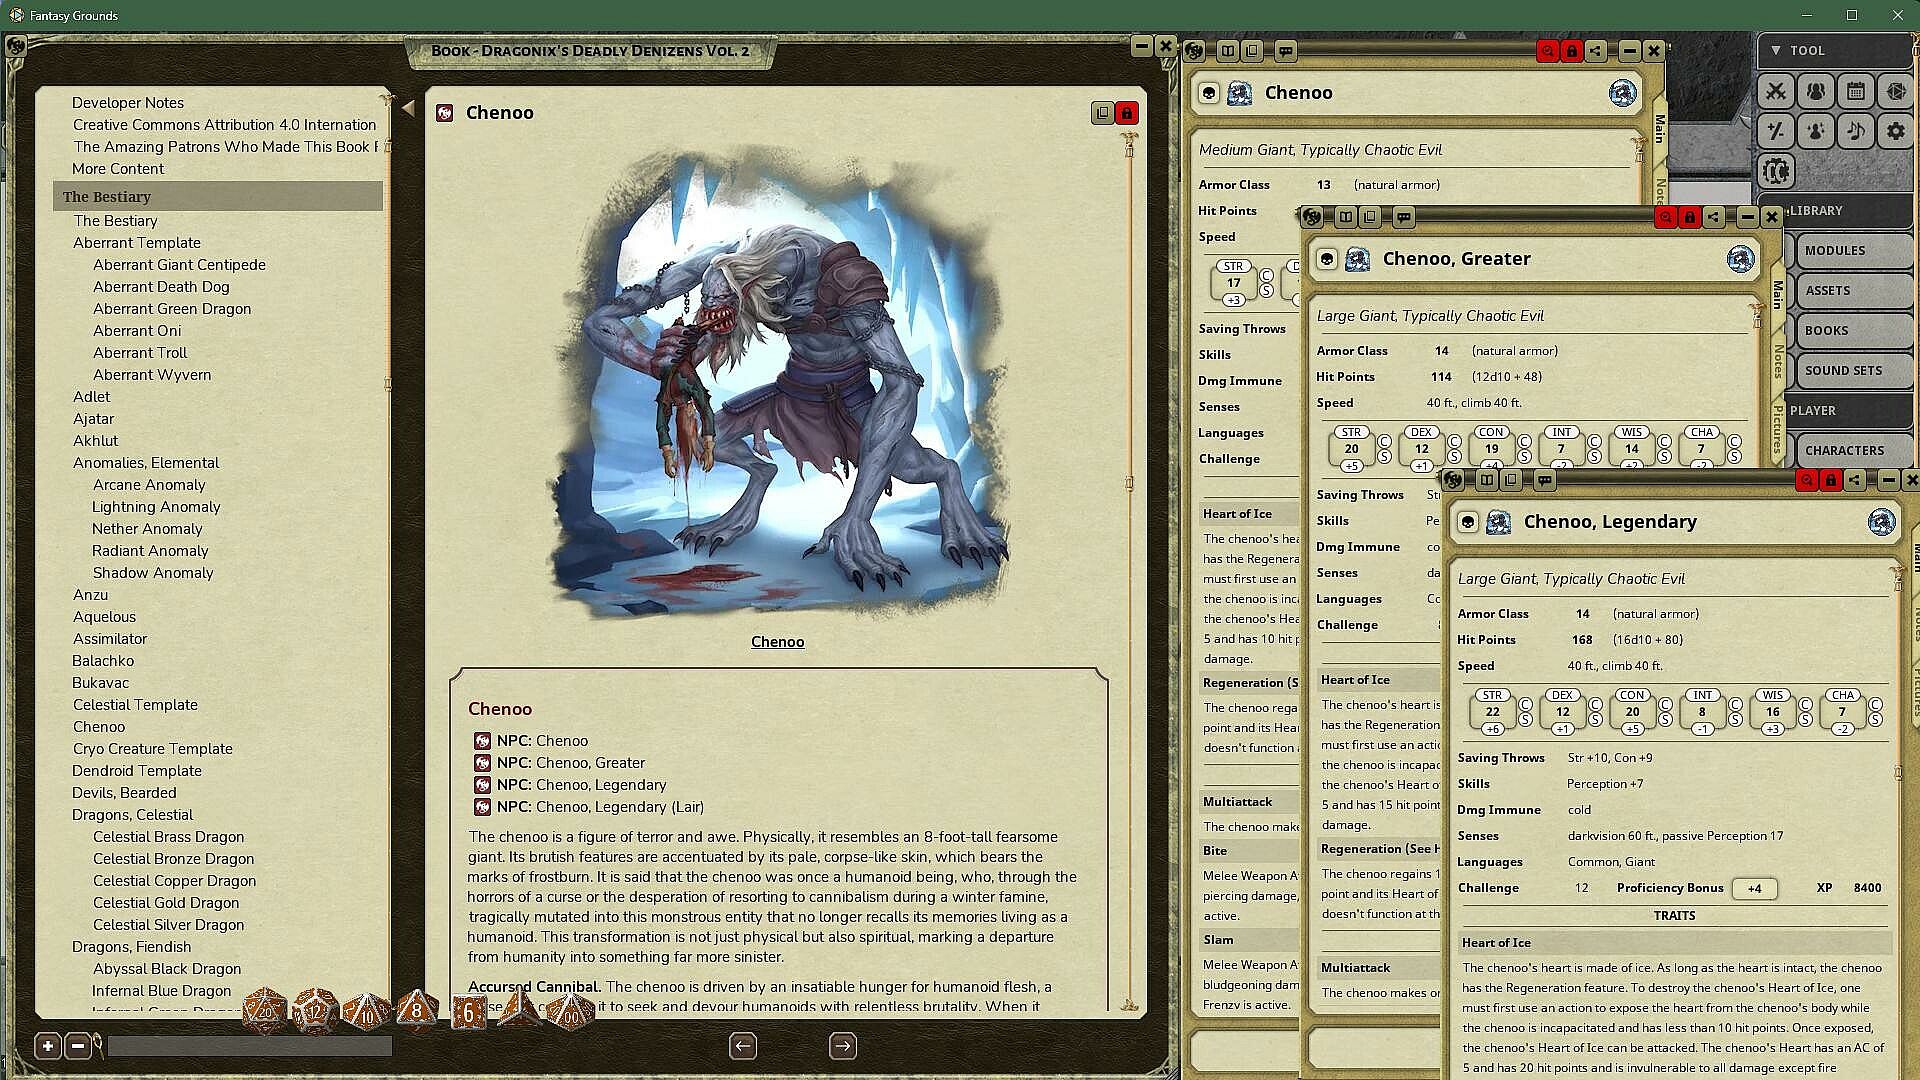Toggle the red lock on the Chenoo book page
Screen dimensions: 1920x1080
pyautogui.click(x=1127, y=113)
